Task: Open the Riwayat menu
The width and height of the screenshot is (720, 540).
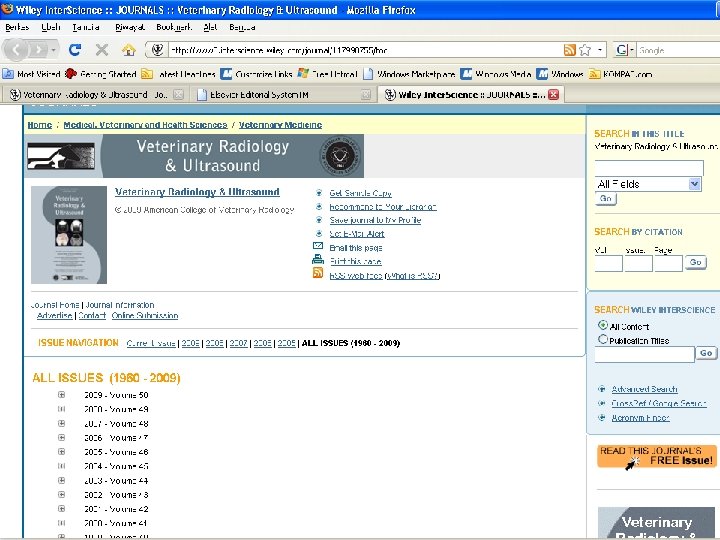Action: click(x=130, y=27)
